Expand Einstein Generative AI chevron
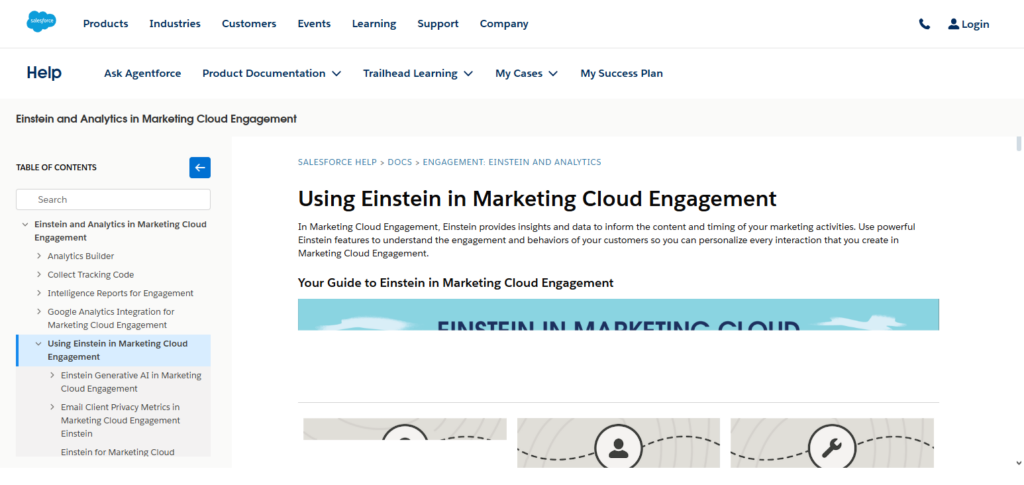The image size is (1024, 485). (x=52, y=375)
